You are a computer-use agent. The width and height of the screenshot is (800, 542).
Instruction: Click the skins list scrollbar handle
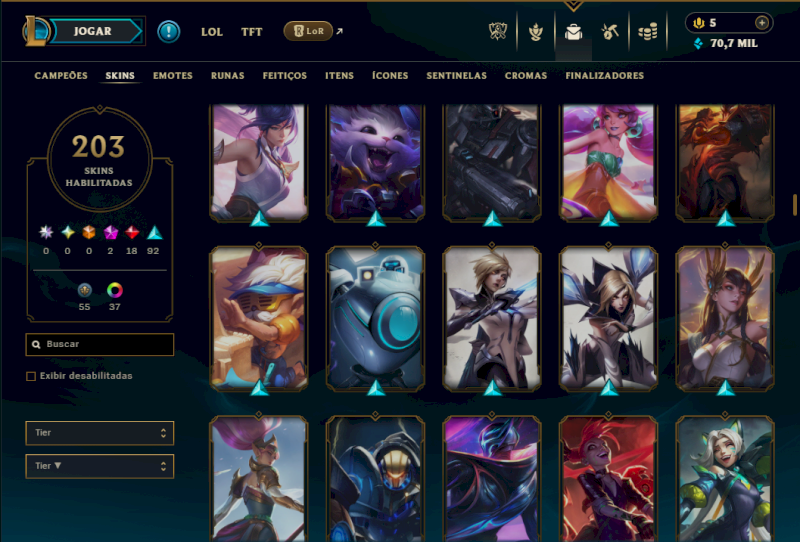tap(794, 205)
